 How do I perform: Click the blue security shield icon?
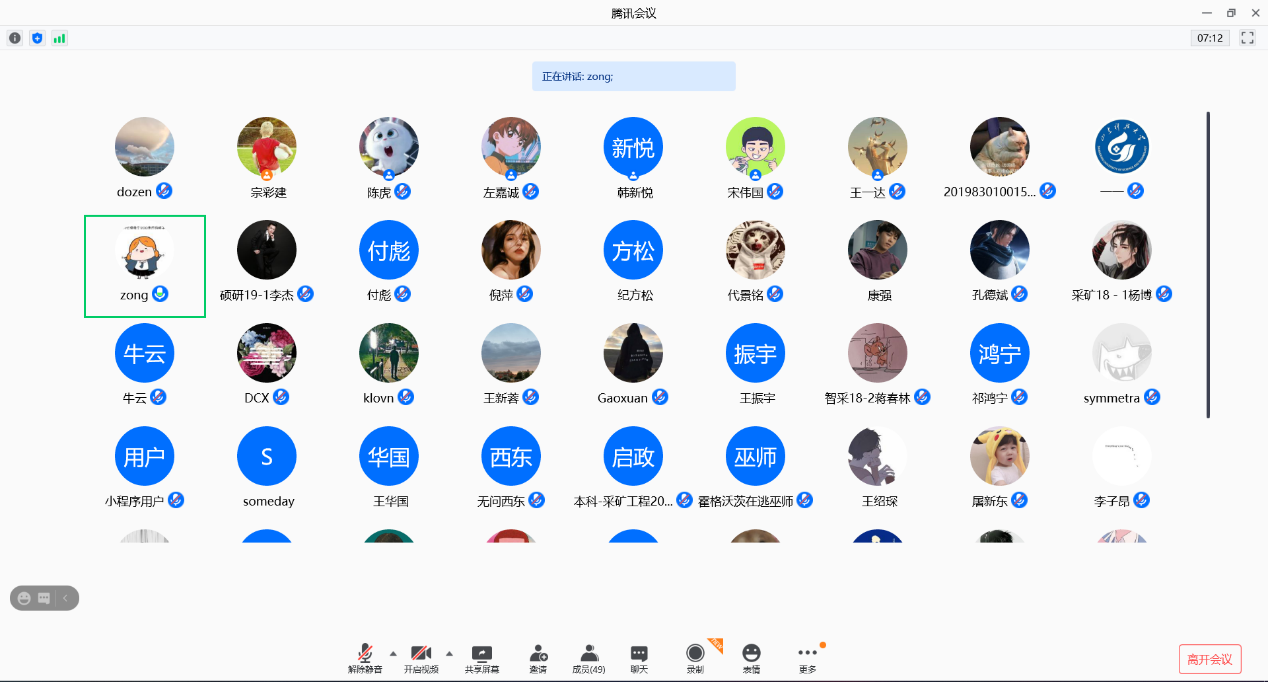click(x=37, y=38)
